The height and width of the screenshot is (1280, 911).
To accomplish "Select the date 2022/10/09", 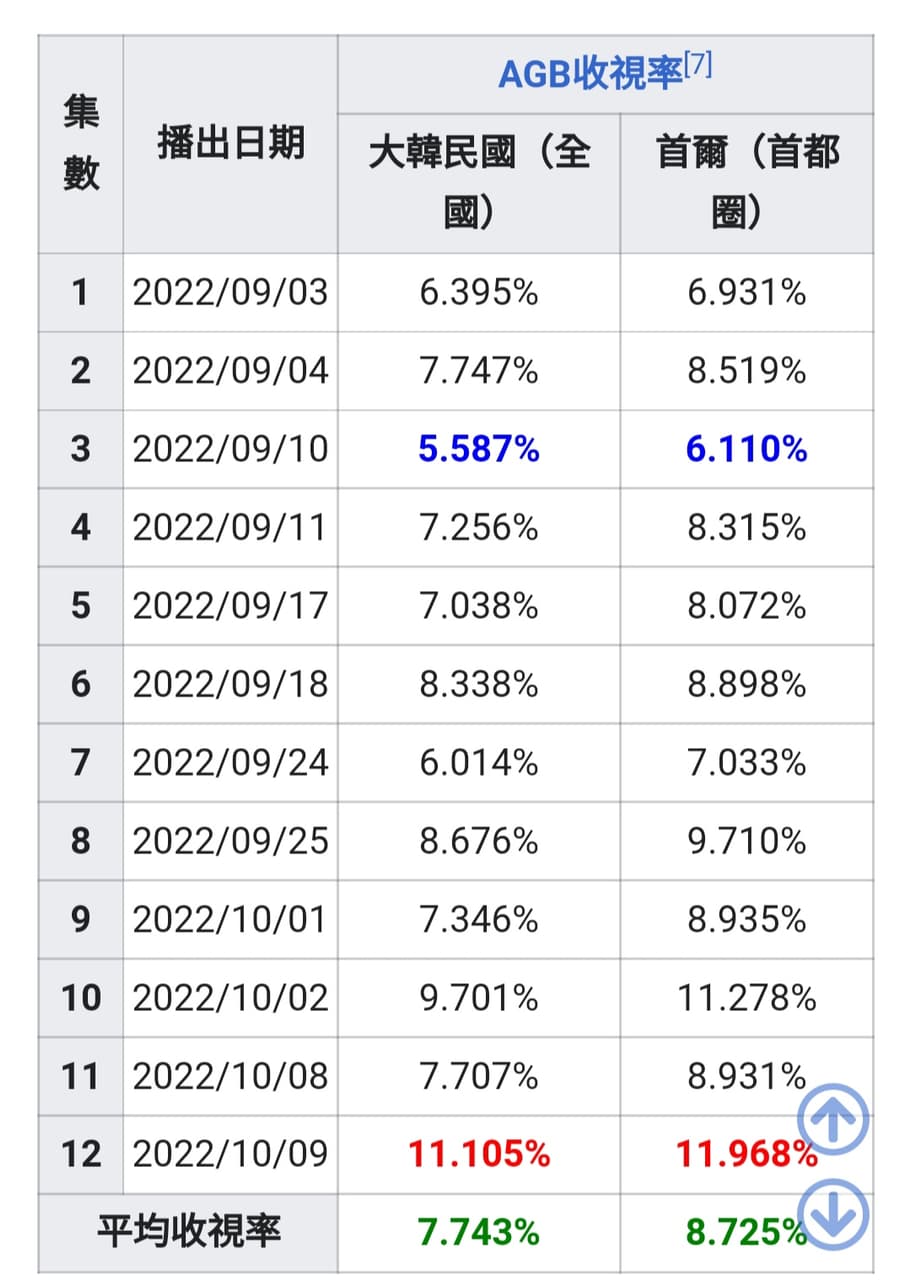I will pos(230,1155).
